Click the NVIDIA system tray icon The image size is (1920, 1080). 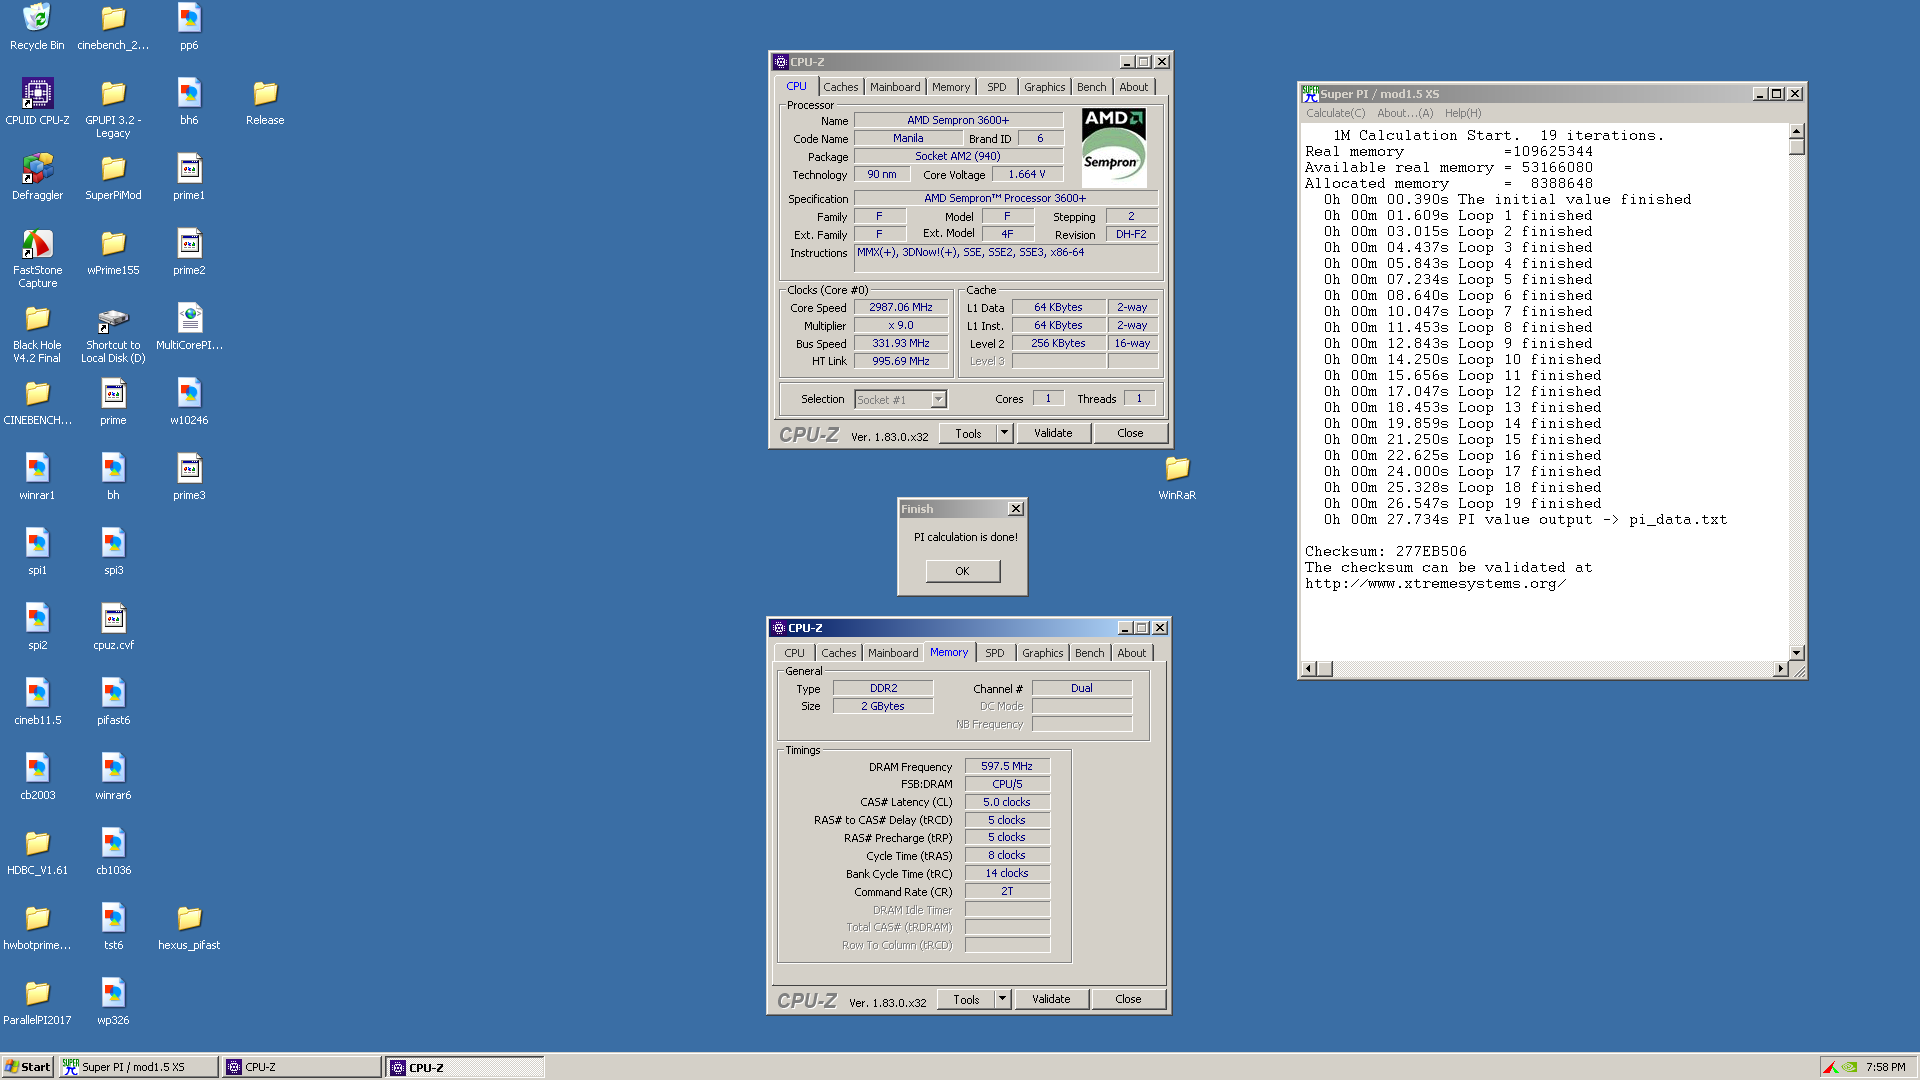(1850, 1067)
